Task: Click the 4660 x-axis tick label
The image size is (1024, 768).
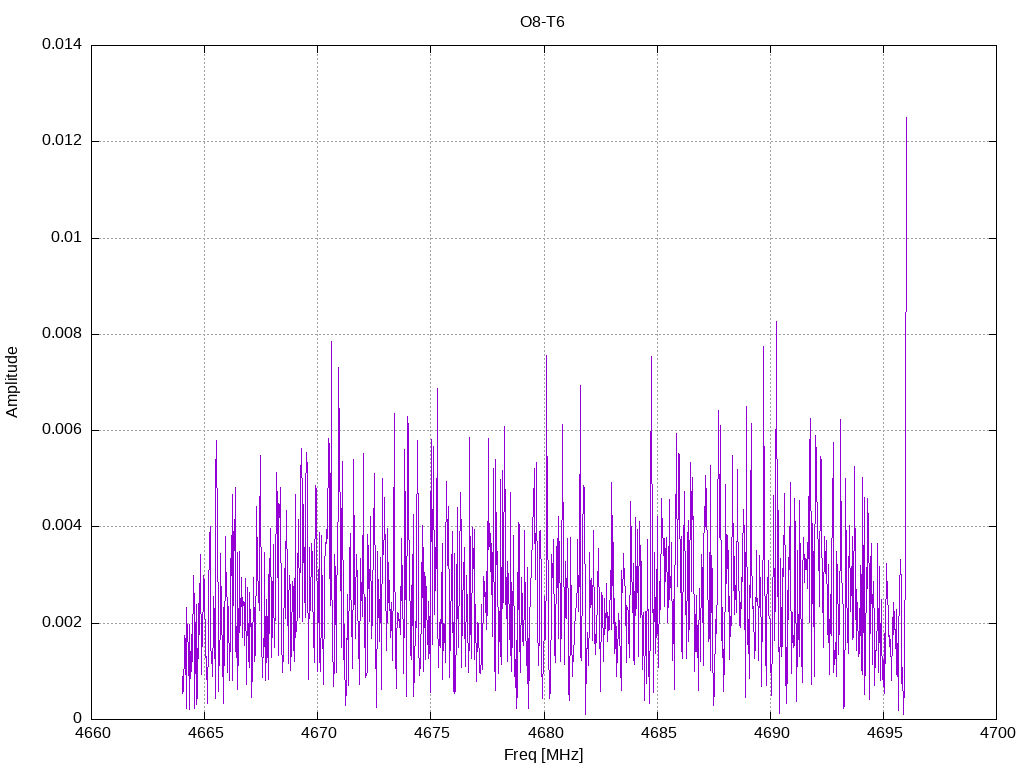Action: [92, 733]
